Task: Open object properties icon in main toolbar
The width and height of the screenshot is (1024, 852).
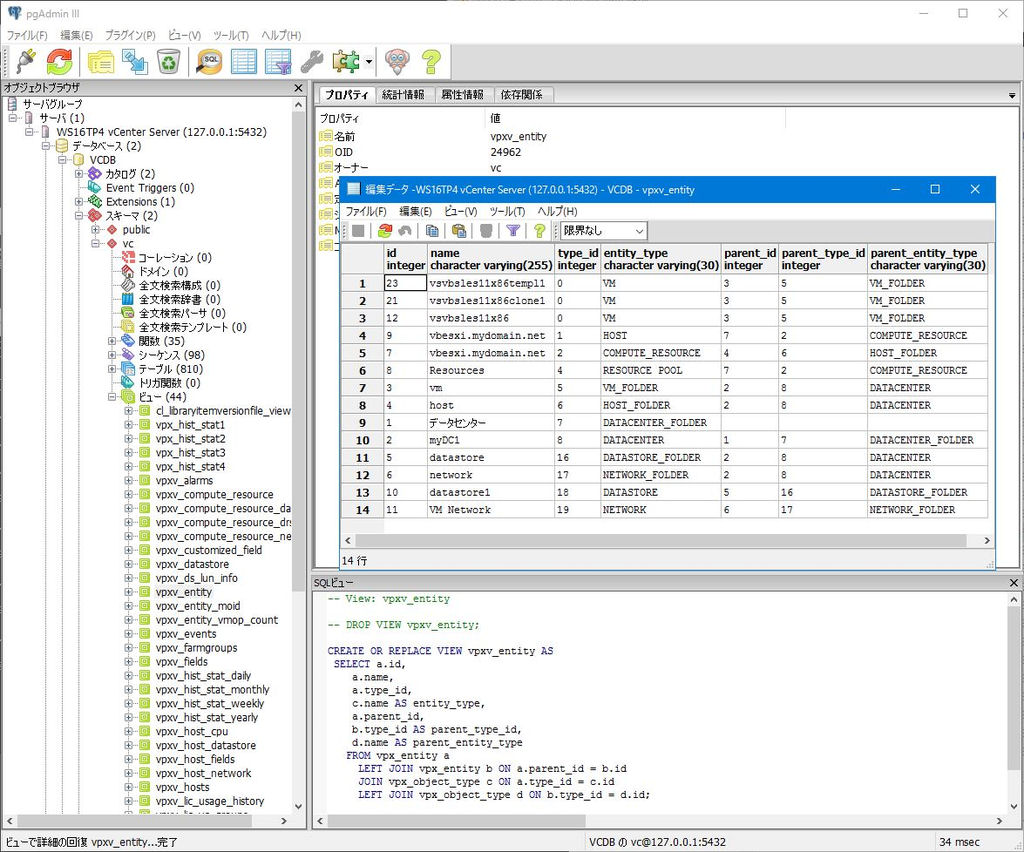Action: [x=101, y=62]
